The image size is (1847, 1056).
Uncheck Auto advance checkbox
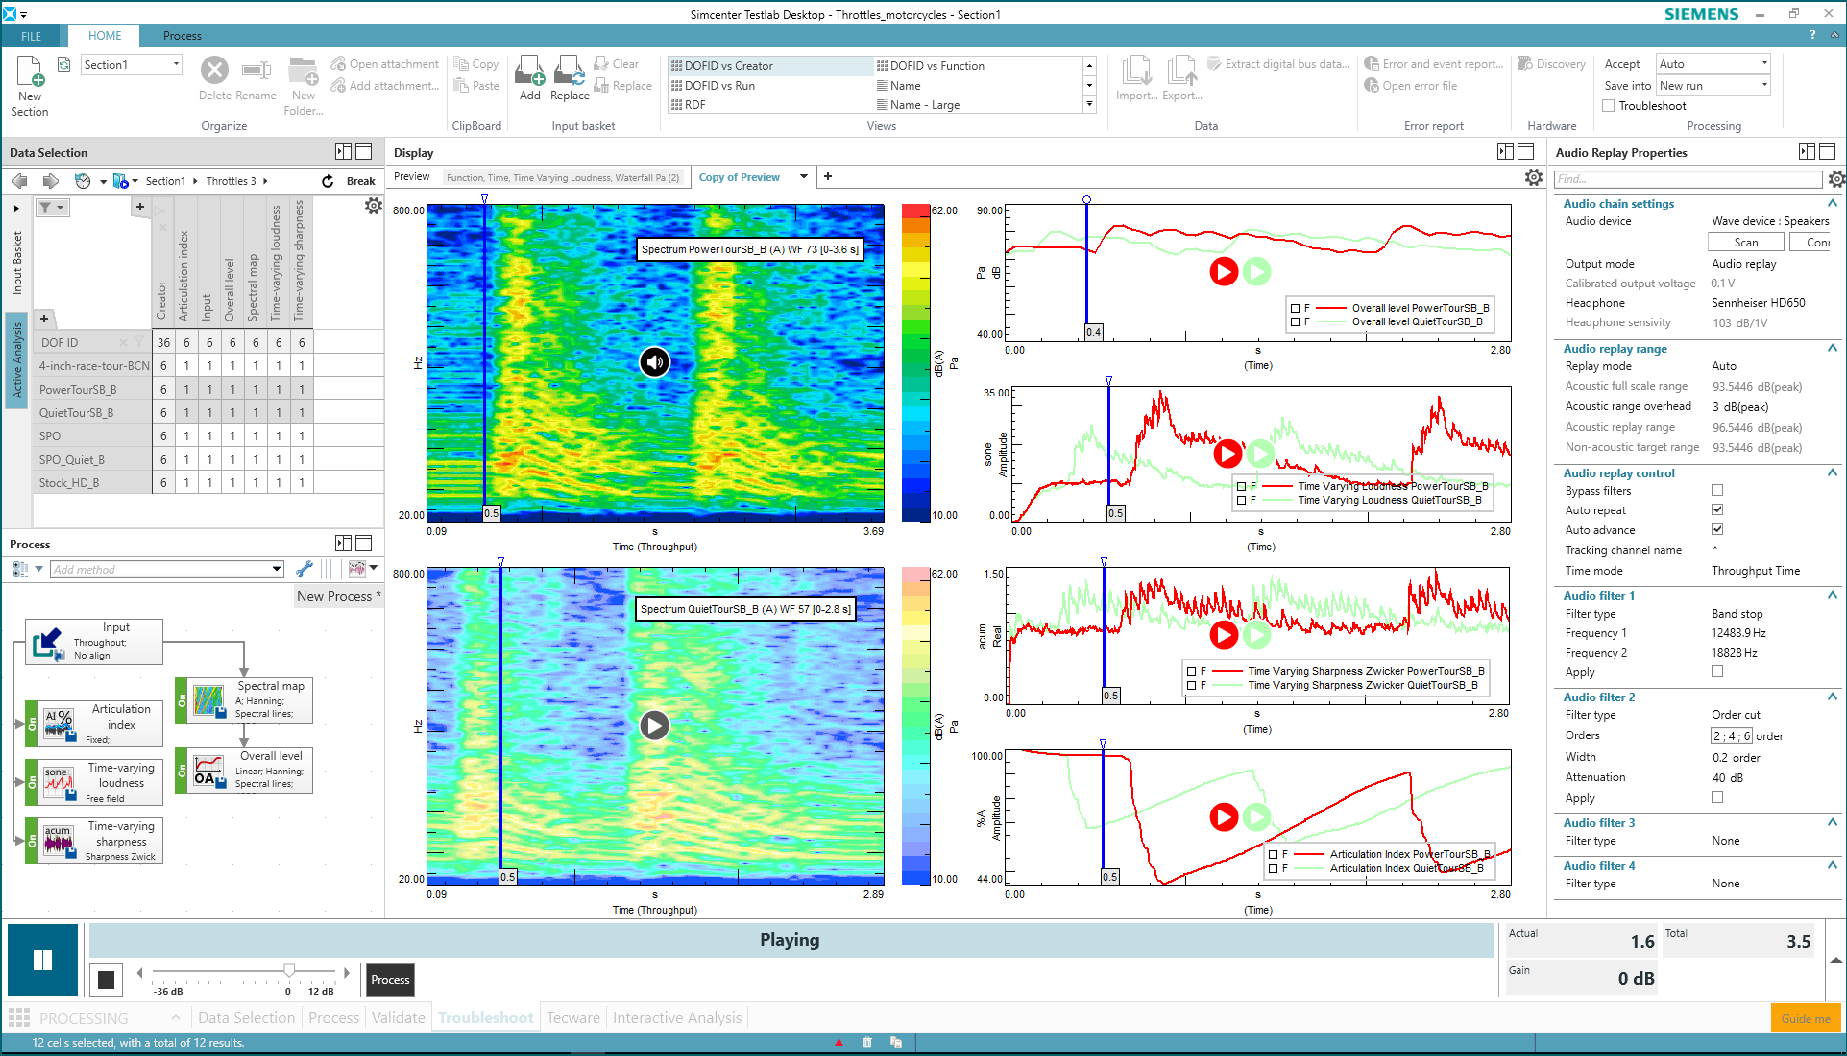(x=1717, y=529)
